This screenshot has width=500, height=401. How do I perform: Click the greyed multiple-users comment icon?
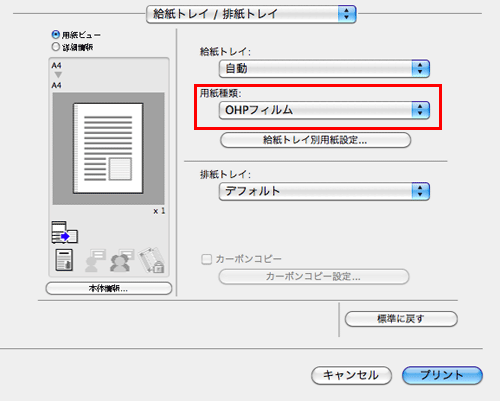121,260
